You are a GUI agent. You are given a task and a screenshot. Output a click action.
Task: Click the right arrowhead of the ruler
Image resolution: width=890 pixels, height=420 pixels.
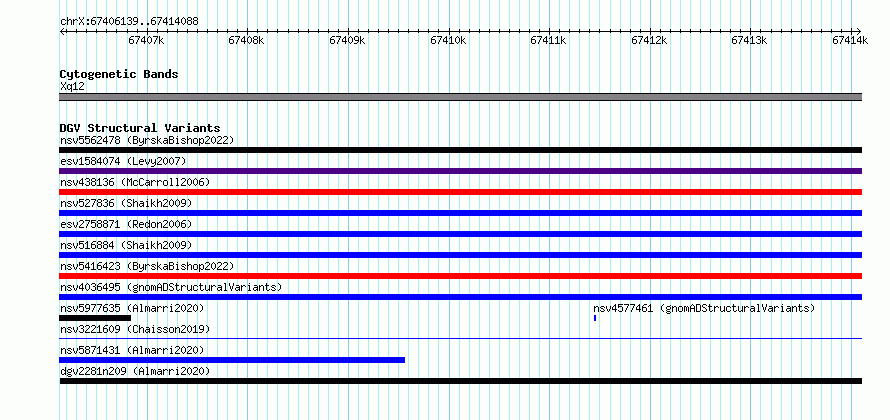tap(859, 31)
